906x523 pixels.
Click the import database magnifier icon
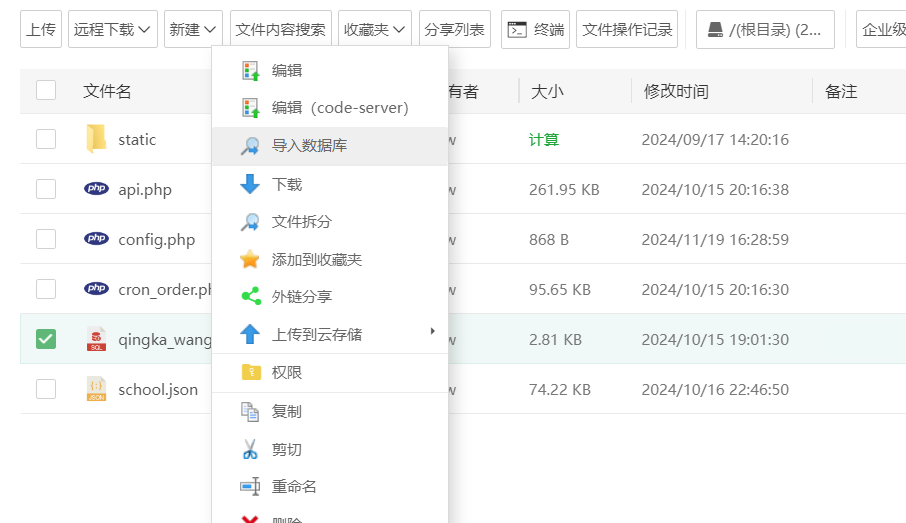250,146
